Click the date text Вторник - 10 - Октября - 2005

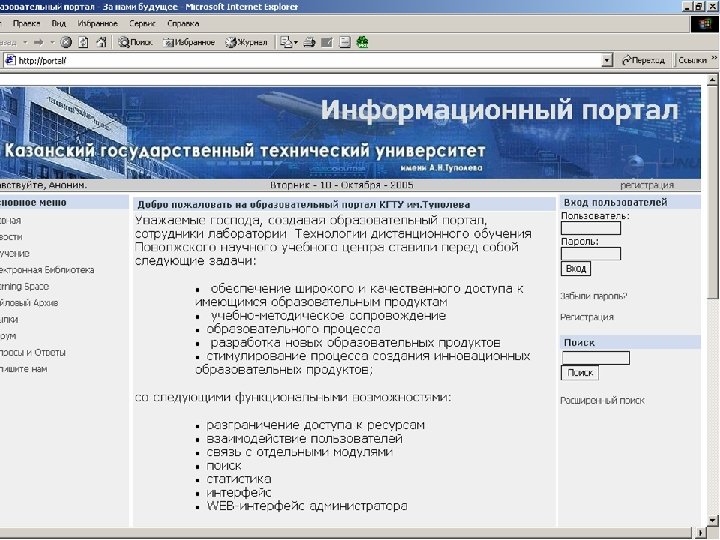pyautogui.click(x=342, y=185)
